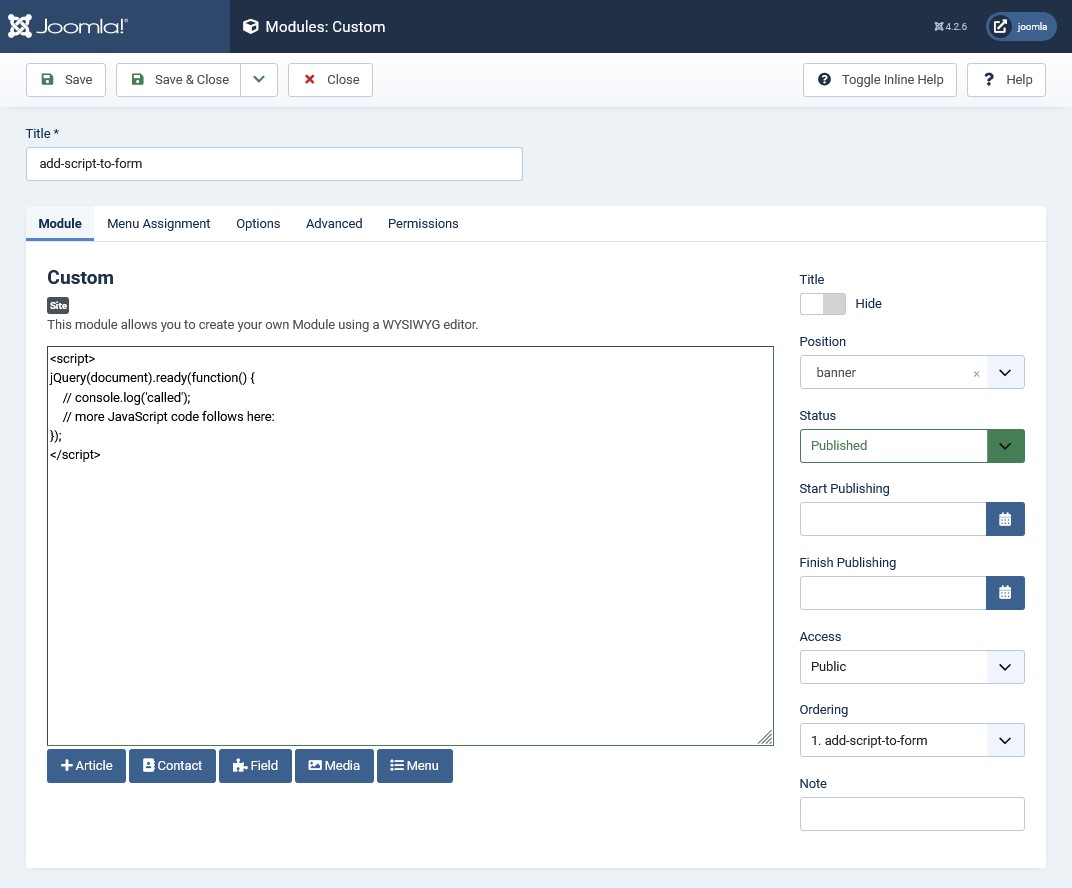
Task: Insert a Field via puzzle button
Action: pos(255,765)
